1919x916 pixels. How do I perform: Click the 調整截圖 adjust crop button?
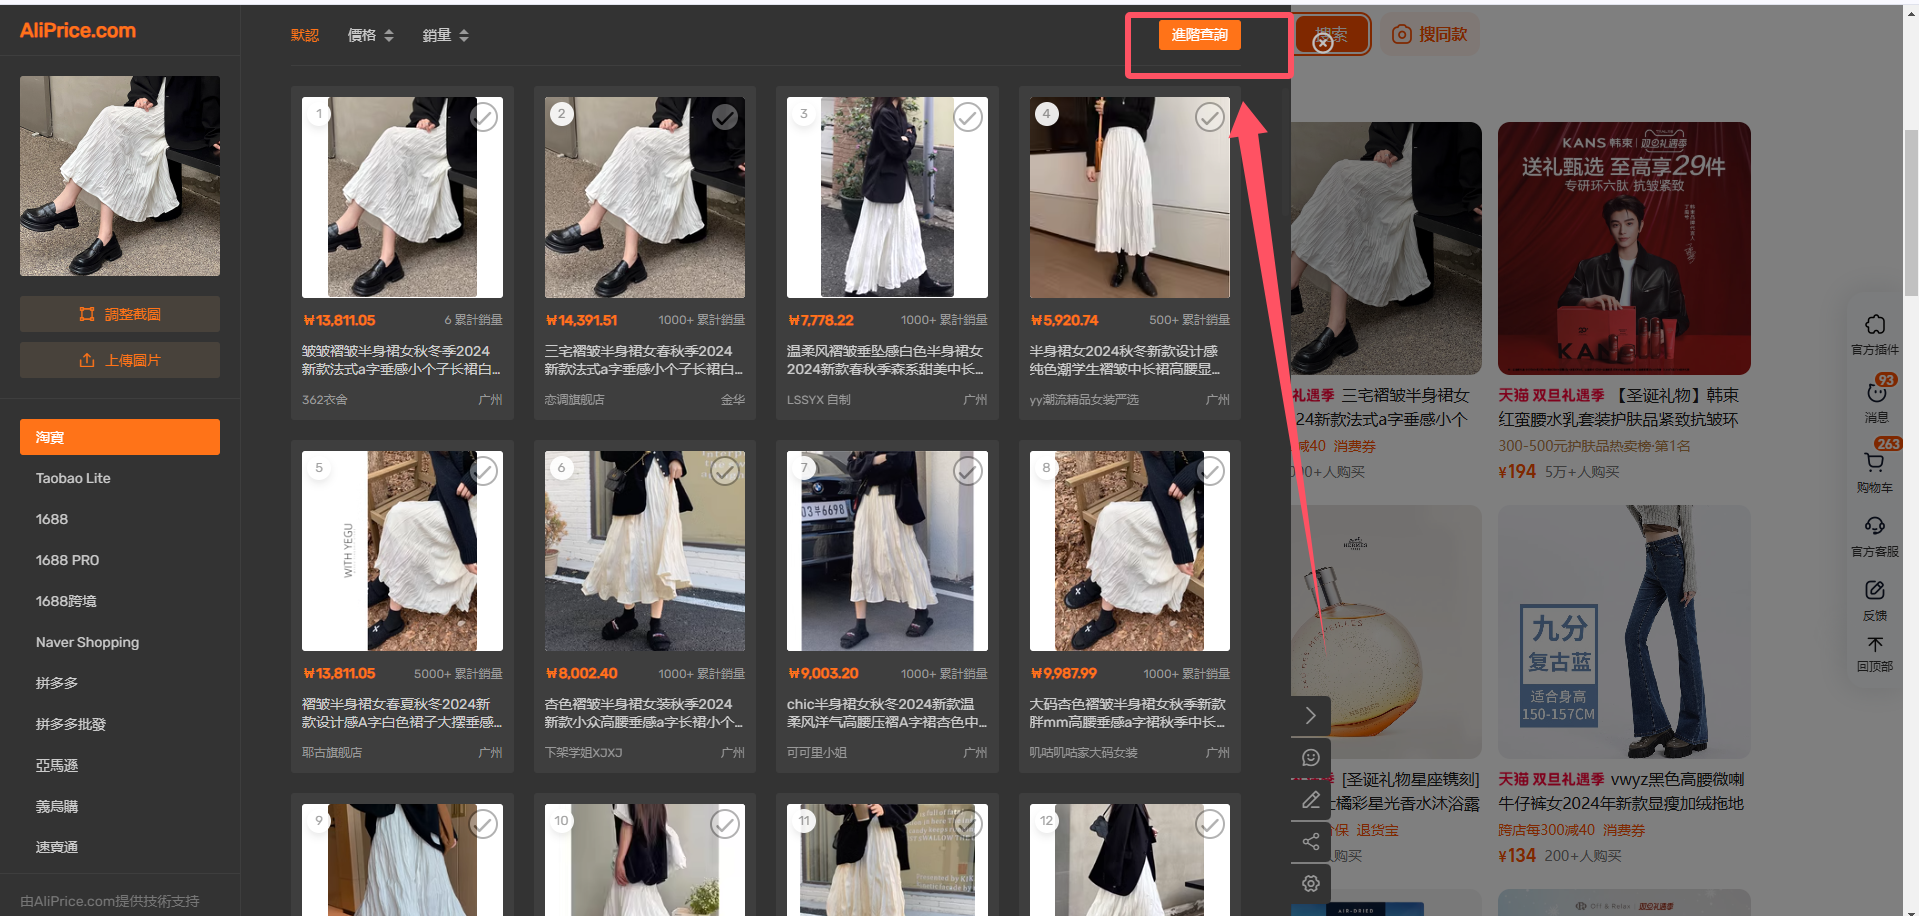(120, 314)
